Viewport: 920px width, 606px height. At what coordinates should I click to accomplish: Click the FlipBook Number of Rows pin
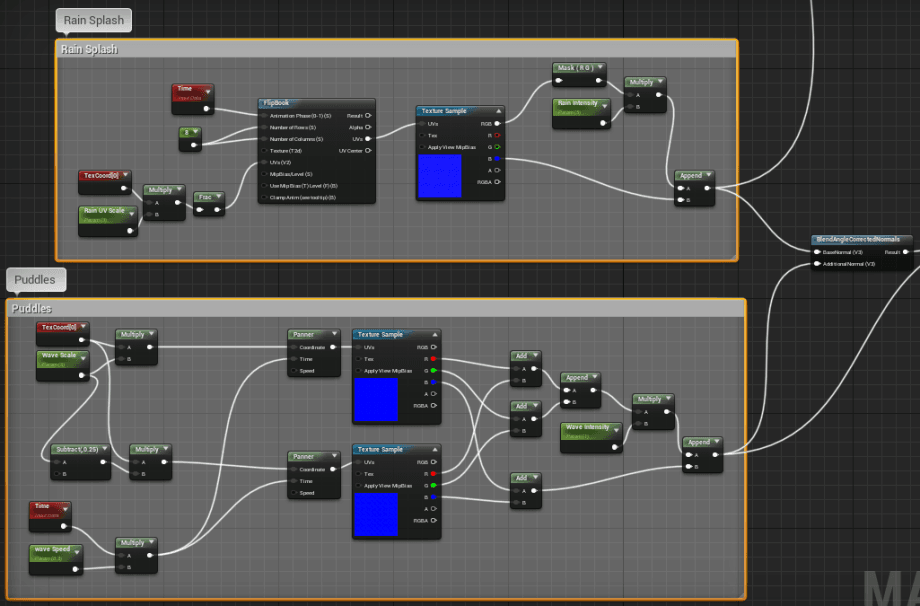tap(264, 127)
